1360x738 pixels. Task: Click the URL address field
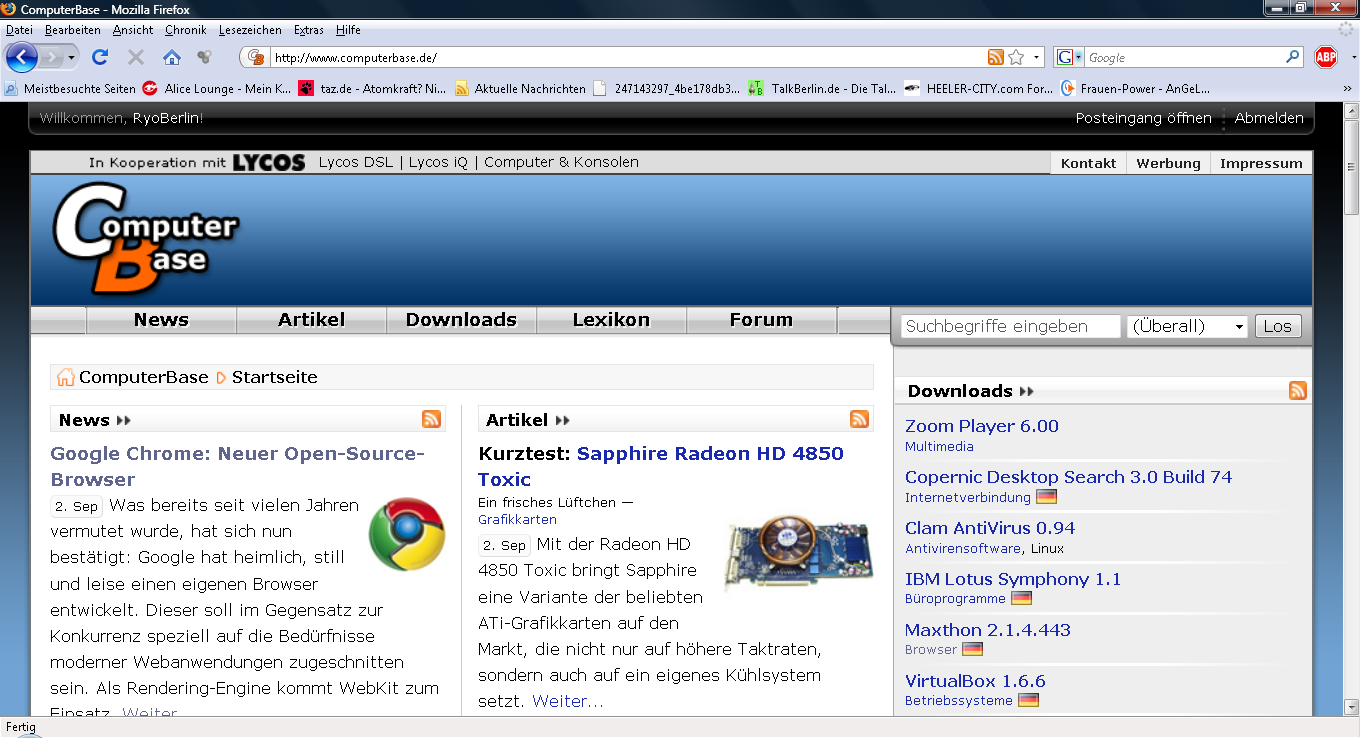[628, 57]
